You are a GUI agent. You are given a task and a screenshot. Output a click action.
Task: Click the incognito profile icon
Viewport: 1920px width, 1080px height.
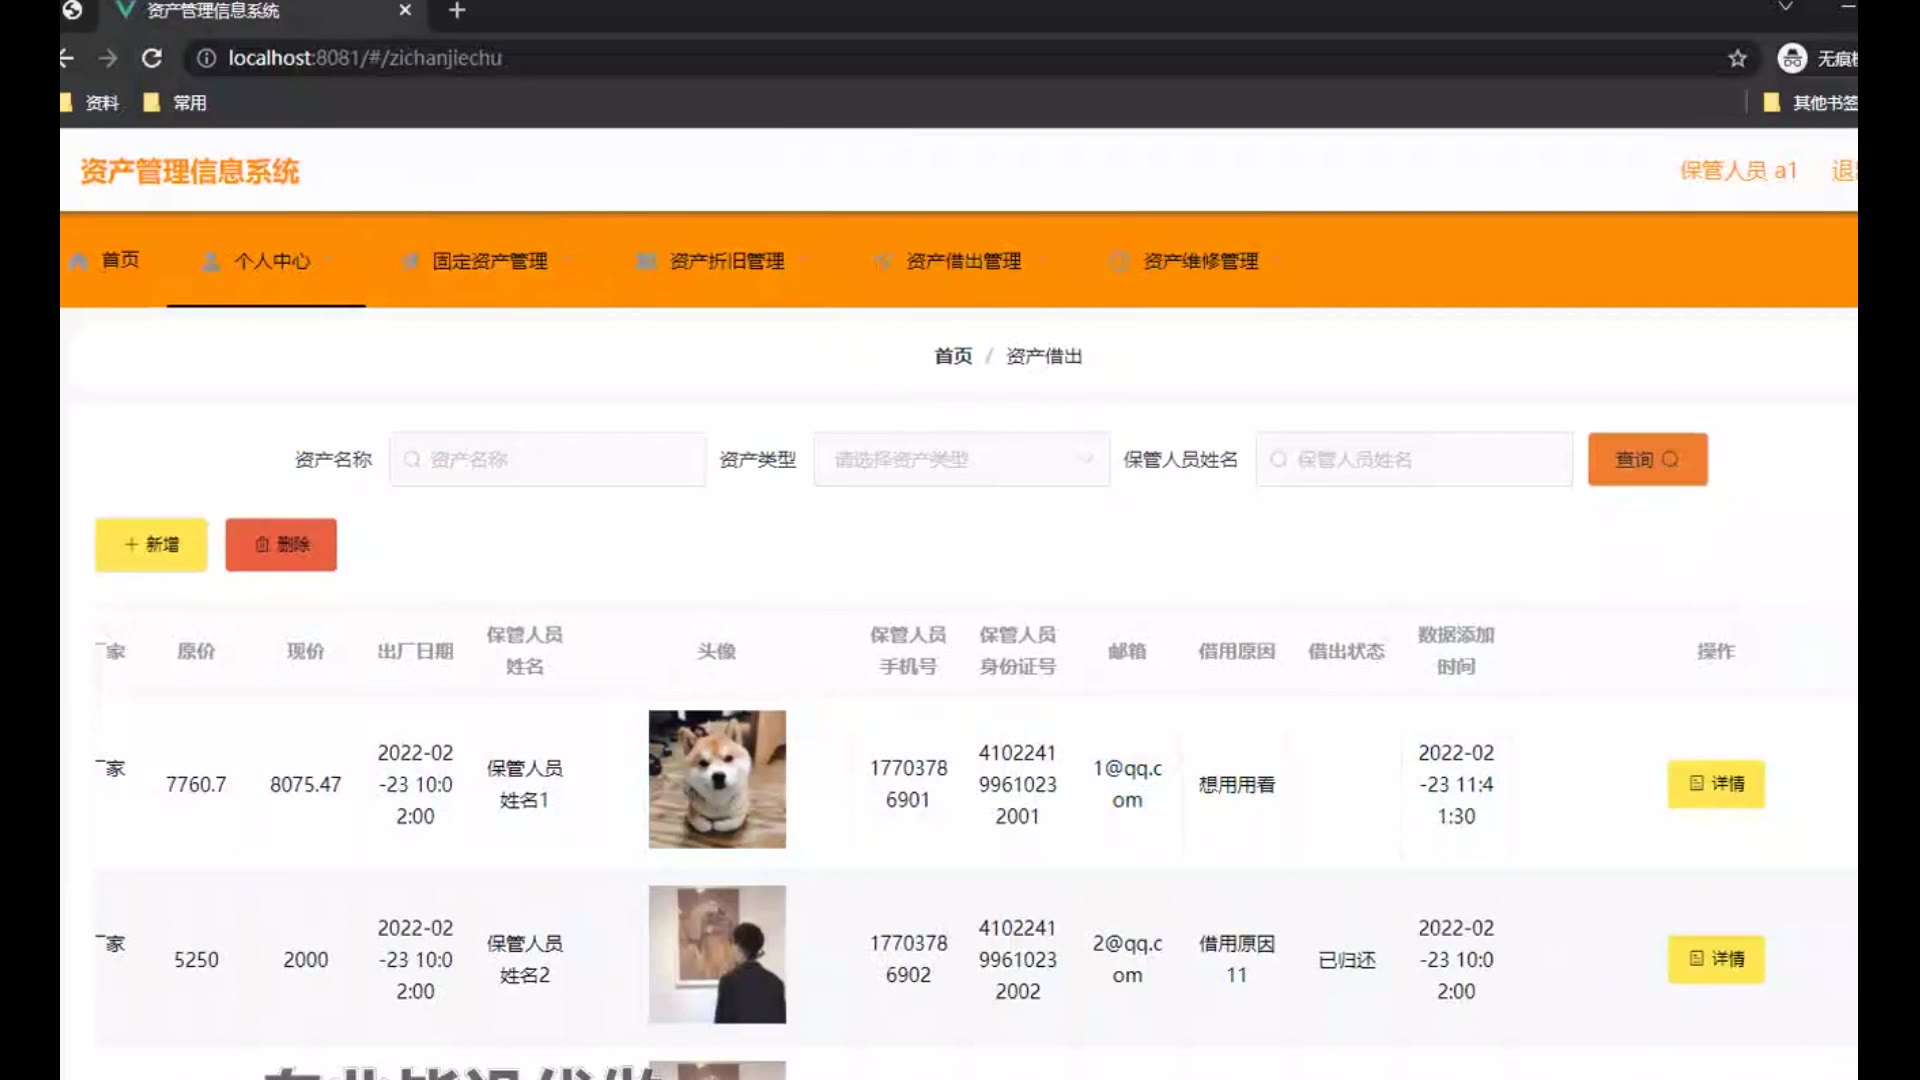(1792, 58)
